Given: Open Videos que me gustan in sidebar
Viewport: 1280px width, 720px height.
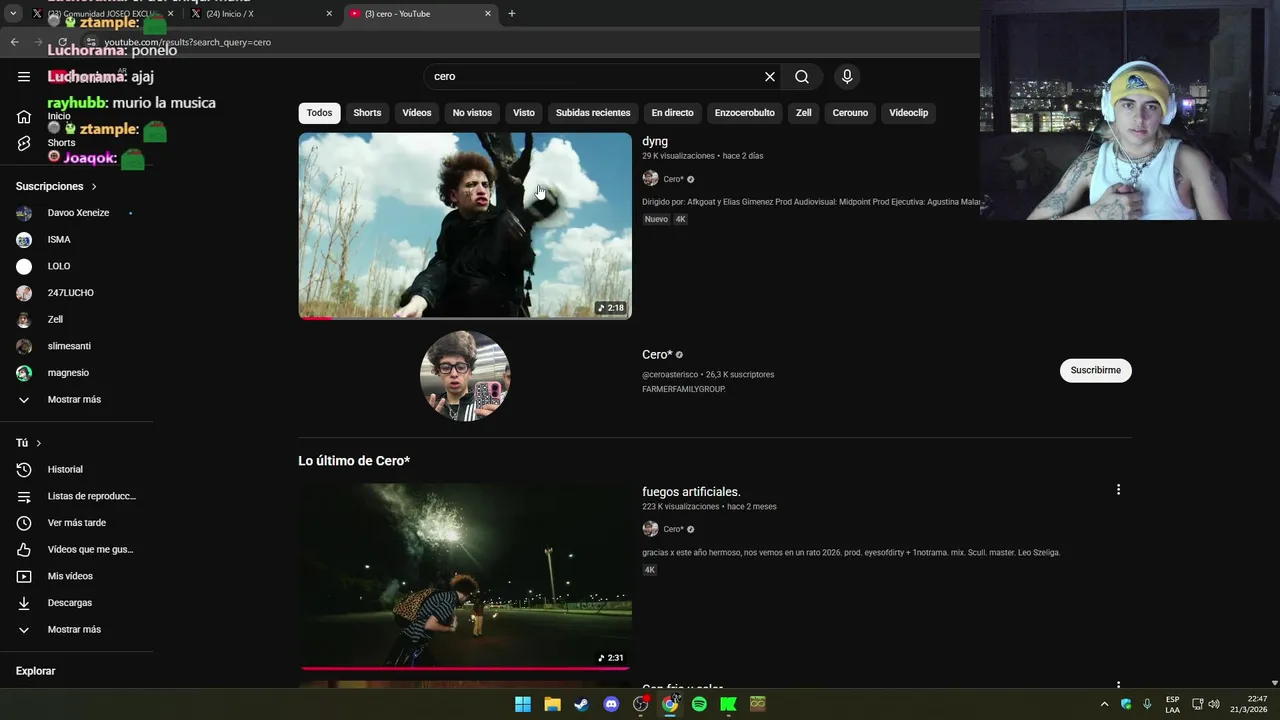Looking at the screenshot, I should pyautogui.click(x=77, y=550).
